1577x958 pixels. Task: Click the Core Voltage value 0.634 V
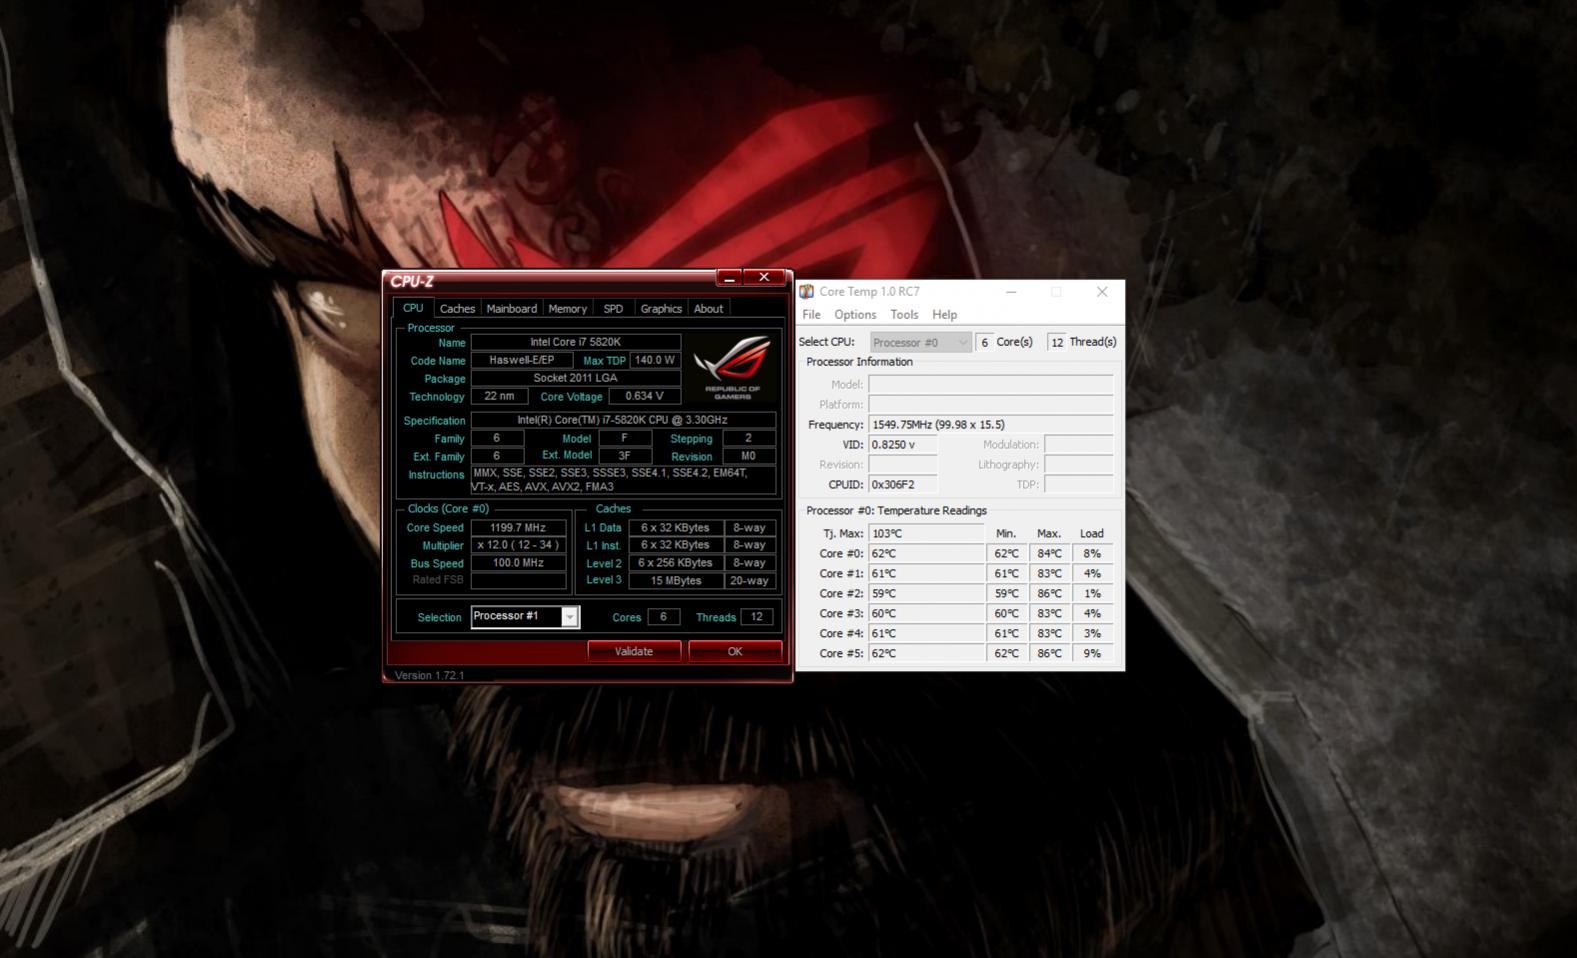point(644,396)
